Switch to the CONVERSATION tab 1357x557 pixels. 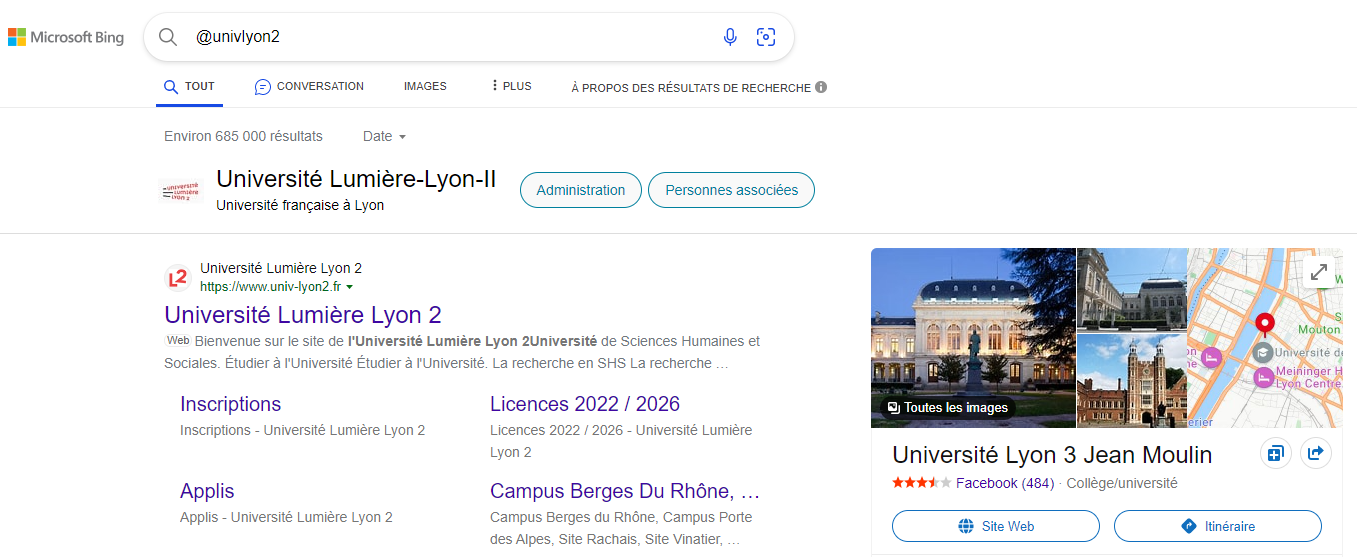tap(309, 87)
